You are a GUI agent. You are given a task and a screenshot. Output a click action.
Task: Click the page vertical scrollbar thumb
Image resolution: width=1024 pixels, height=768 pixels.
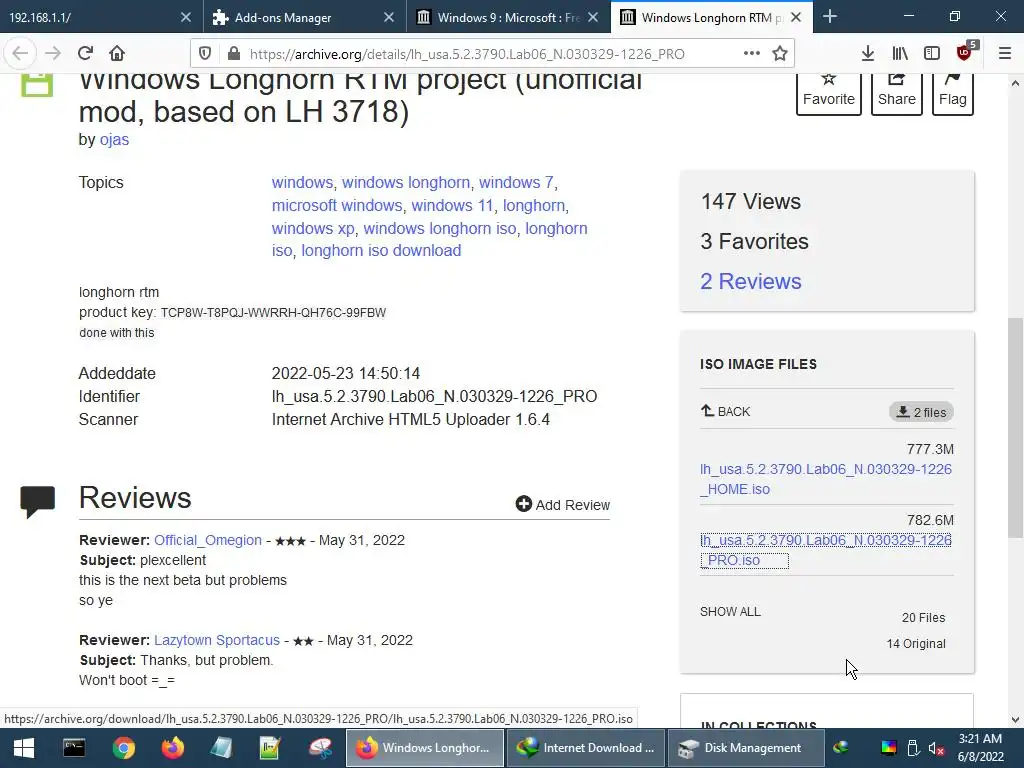point(1015,428)
